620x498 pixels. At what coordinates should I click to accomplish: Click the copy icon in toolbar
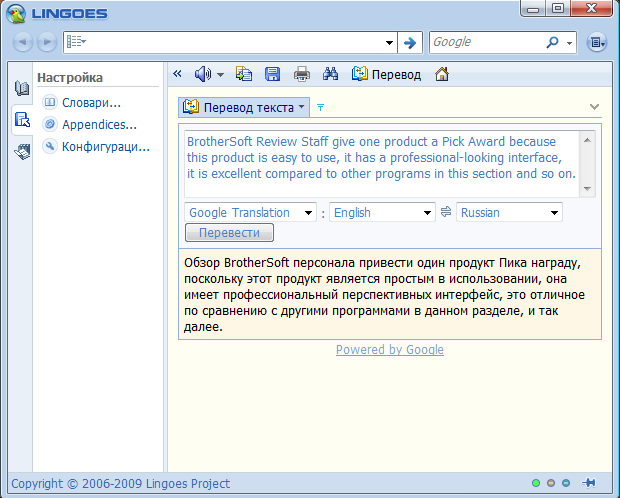pyautogui.click(x=244, y=74)
